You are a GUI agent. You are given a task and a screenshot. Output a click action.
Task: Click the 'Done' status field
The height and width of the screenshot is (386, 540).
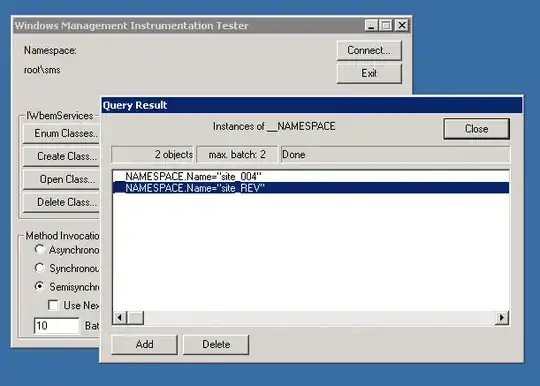[x=395, y=155]
